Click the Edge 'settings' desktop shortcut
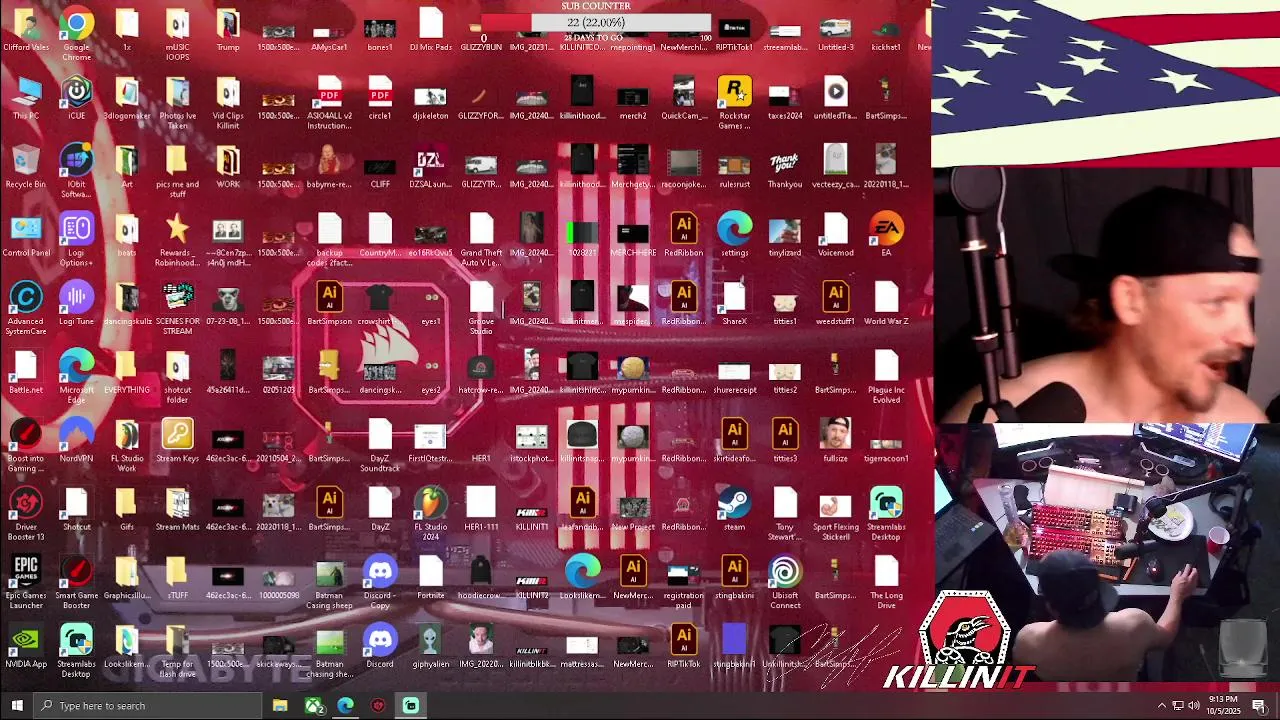This screenshot has width=1280, height=720. [734, 237]
